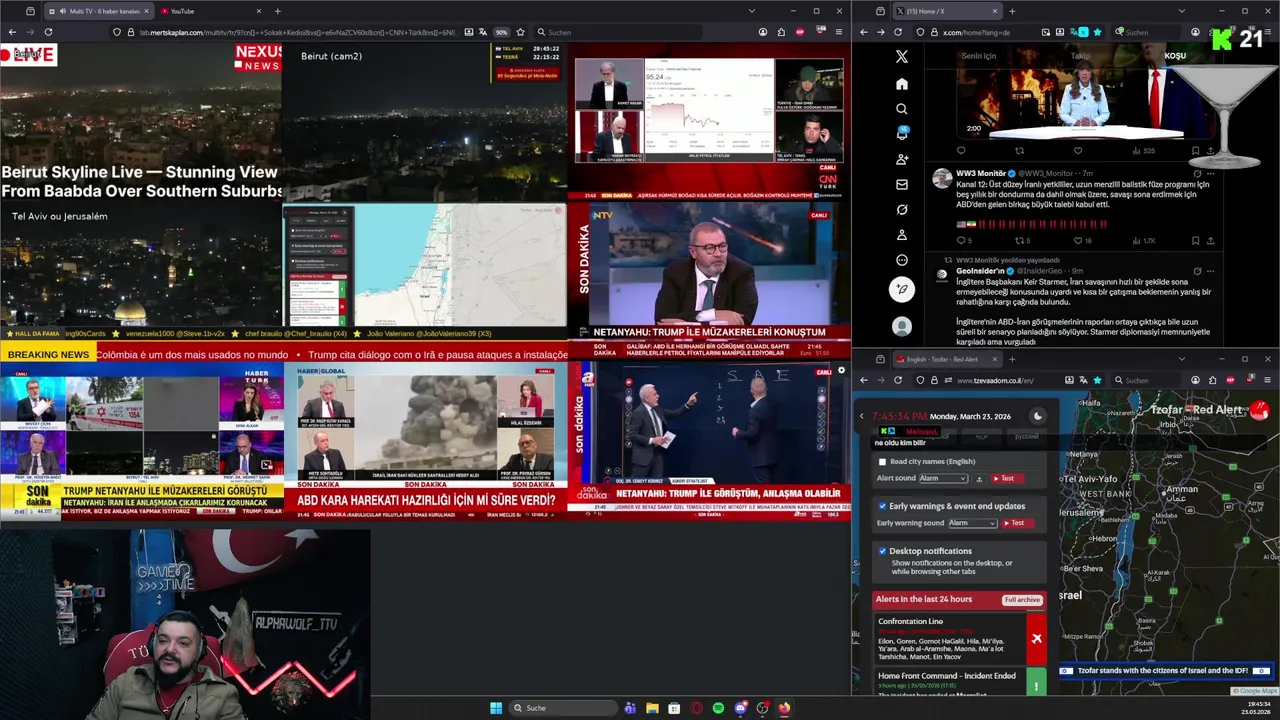Click zoom level 90% in address bar

click(x=502, y=32)
